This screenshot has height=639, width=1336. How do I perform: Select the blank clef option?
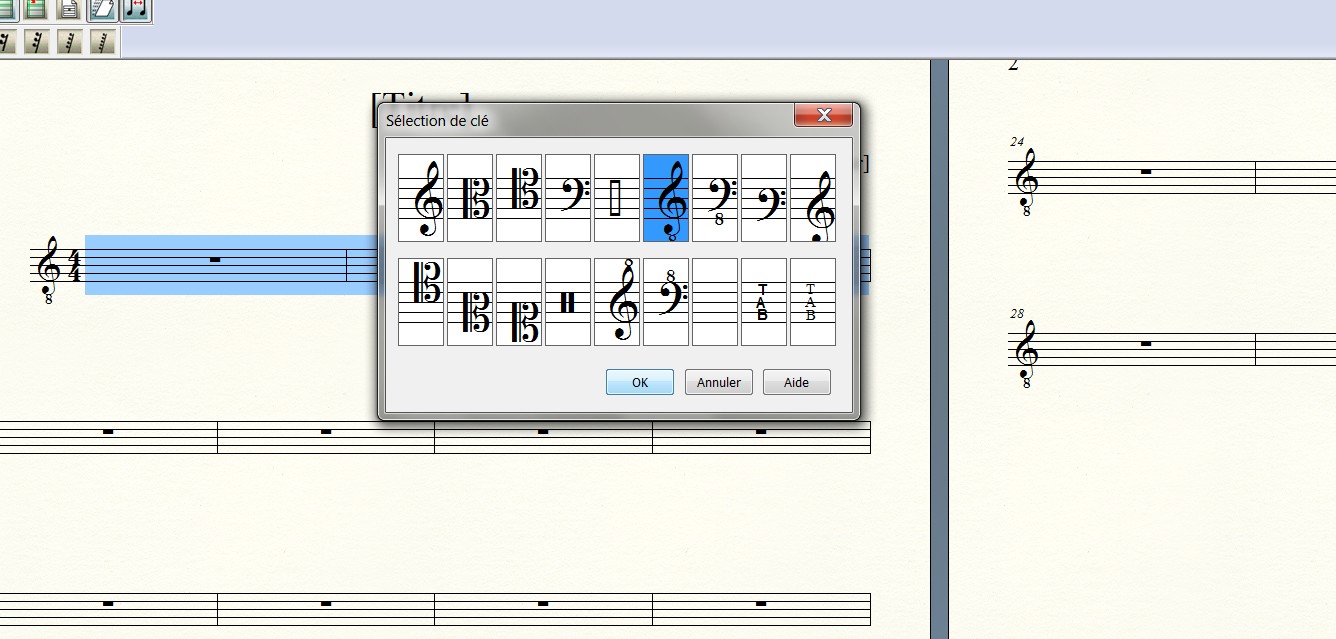point(715,302)
